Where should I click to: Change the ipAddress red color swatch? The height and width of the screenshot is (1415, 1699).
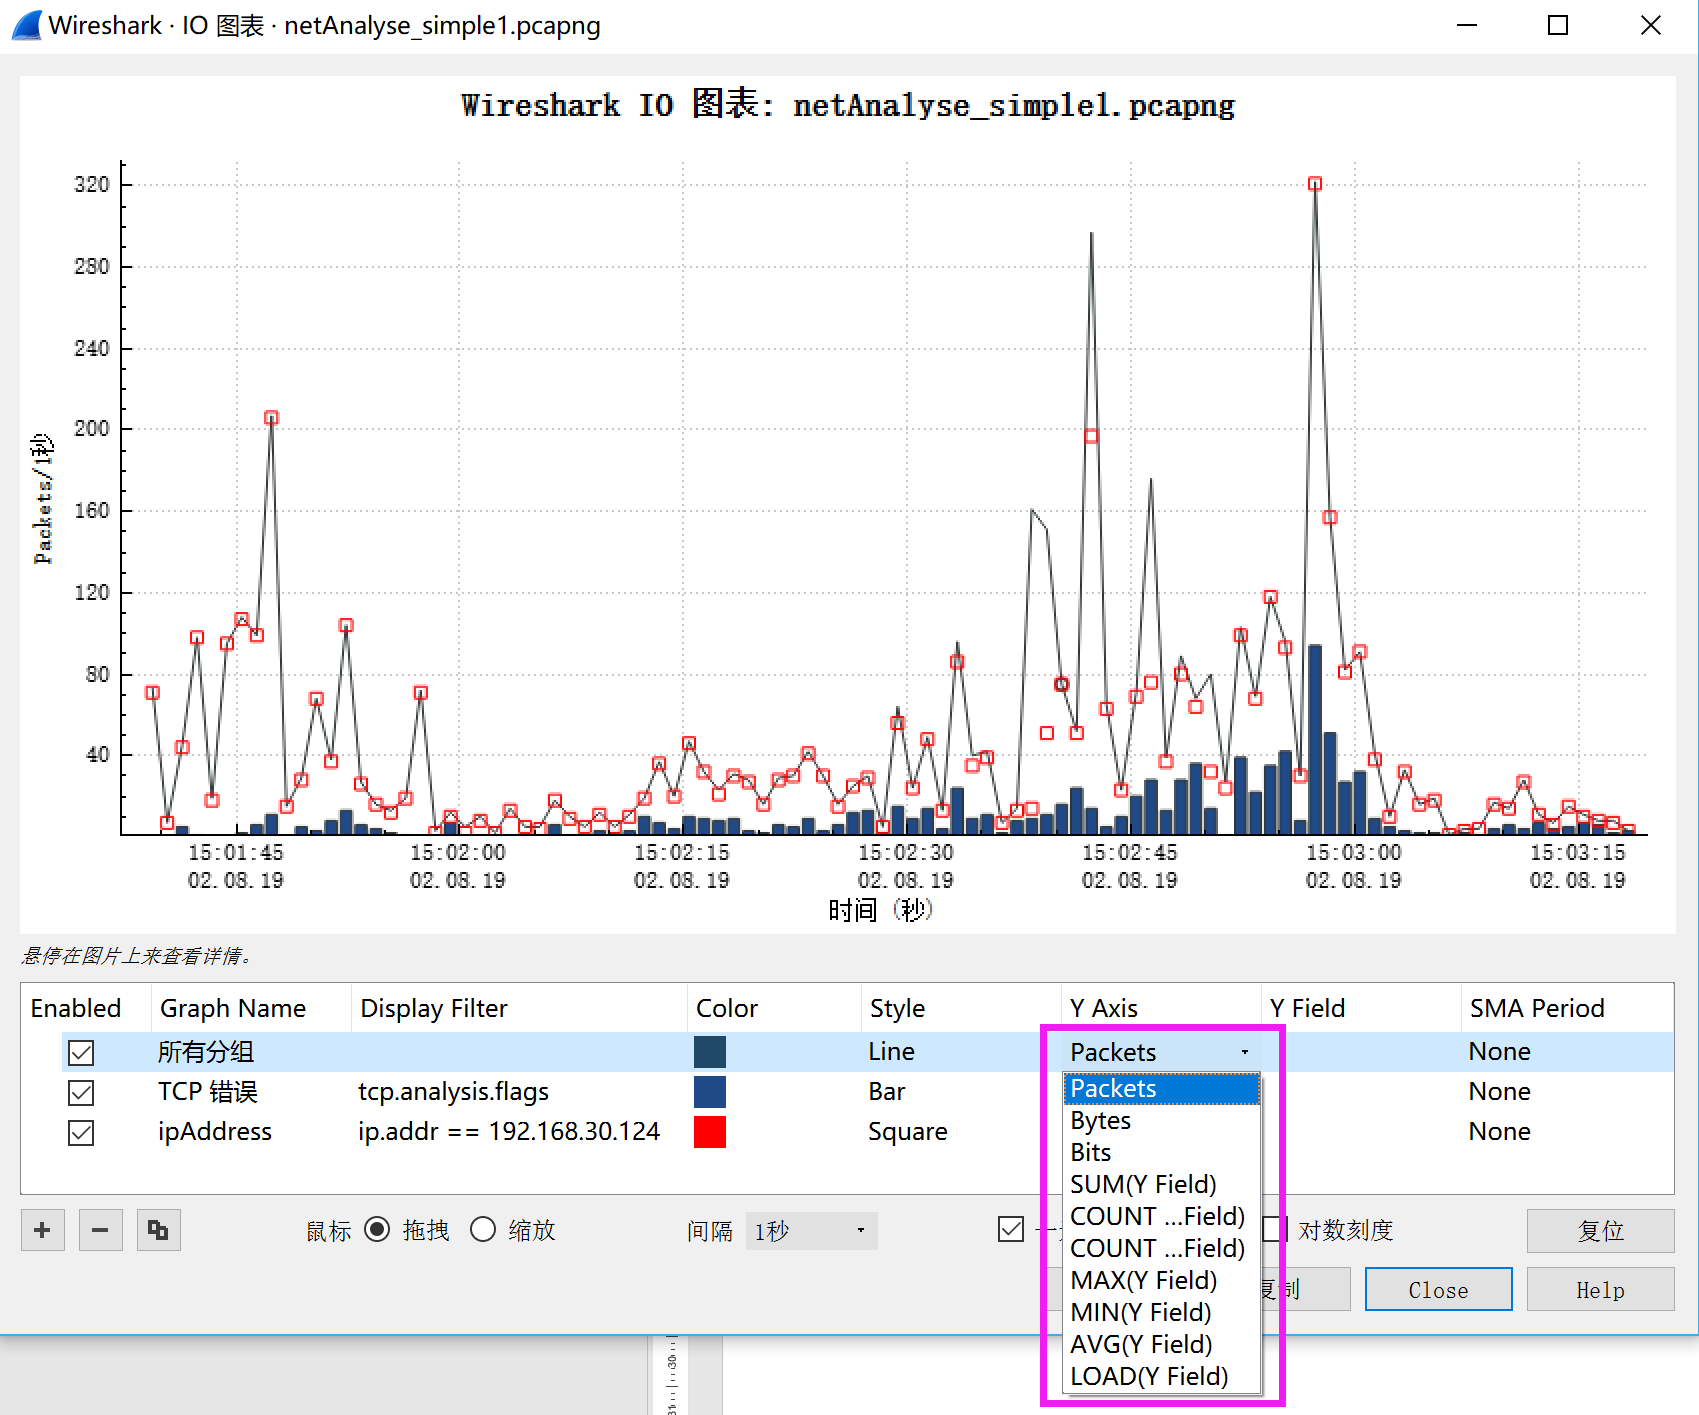709,1132
